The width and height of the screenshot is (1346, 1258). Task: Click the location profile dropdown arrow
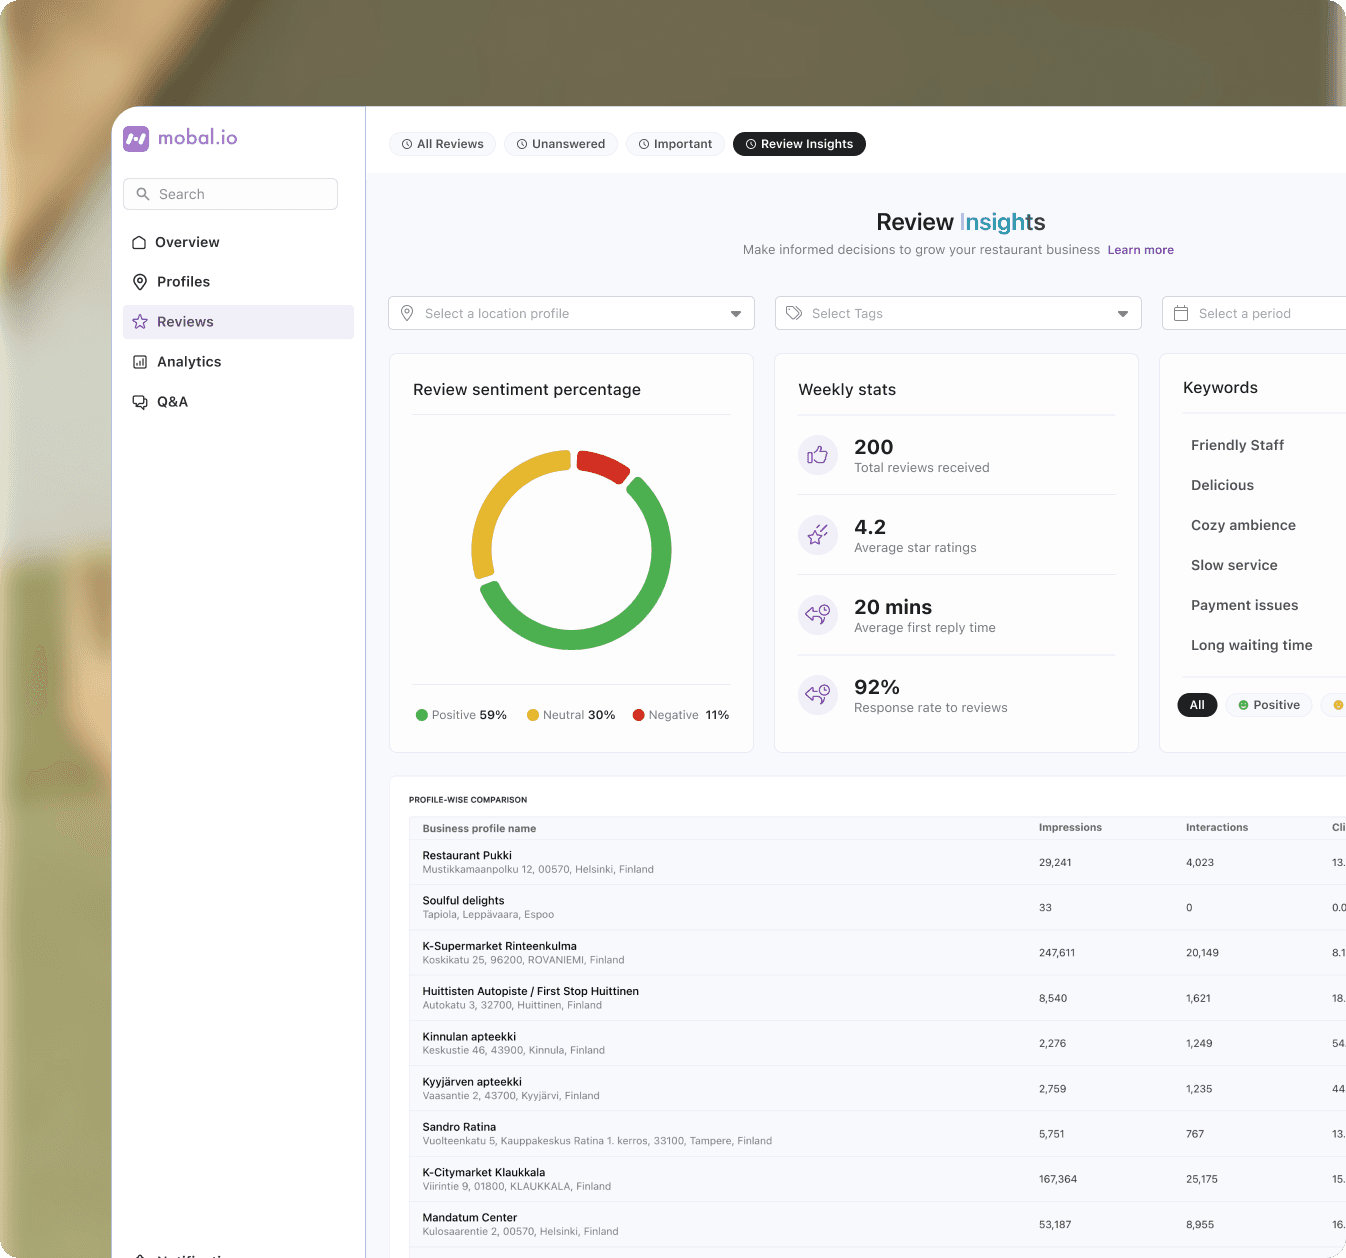click(736, 314)
